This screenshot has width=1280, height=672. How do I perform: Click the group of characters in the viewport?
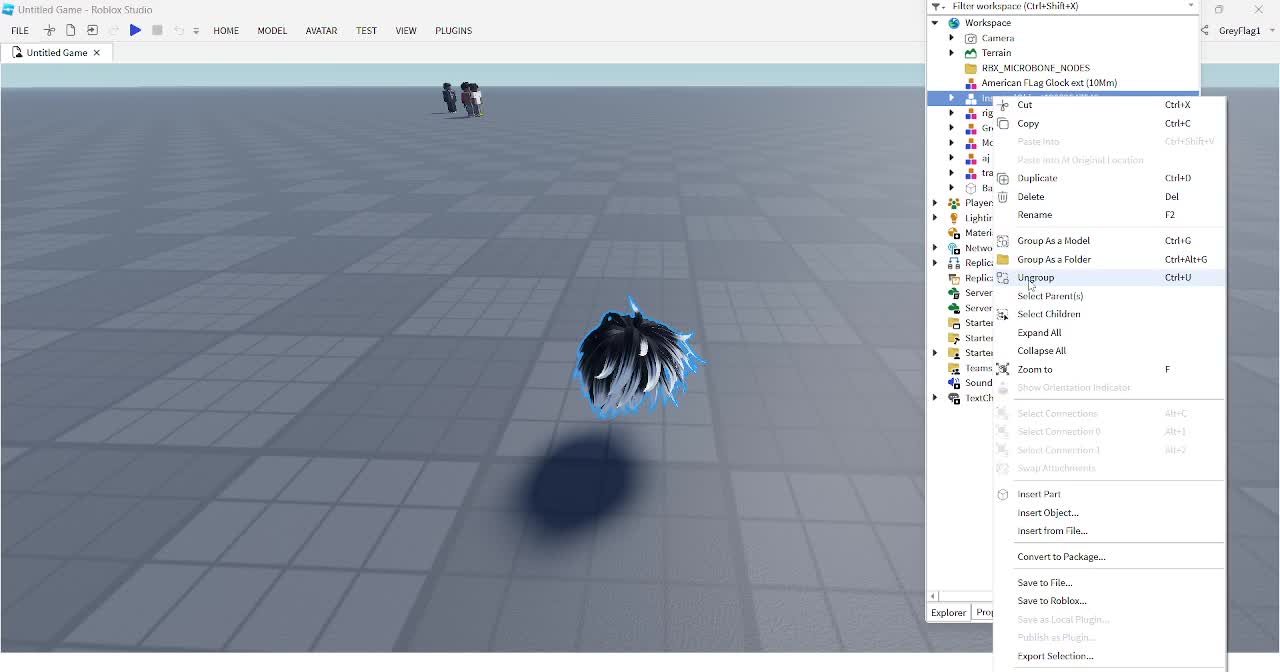tap(462, 99)
